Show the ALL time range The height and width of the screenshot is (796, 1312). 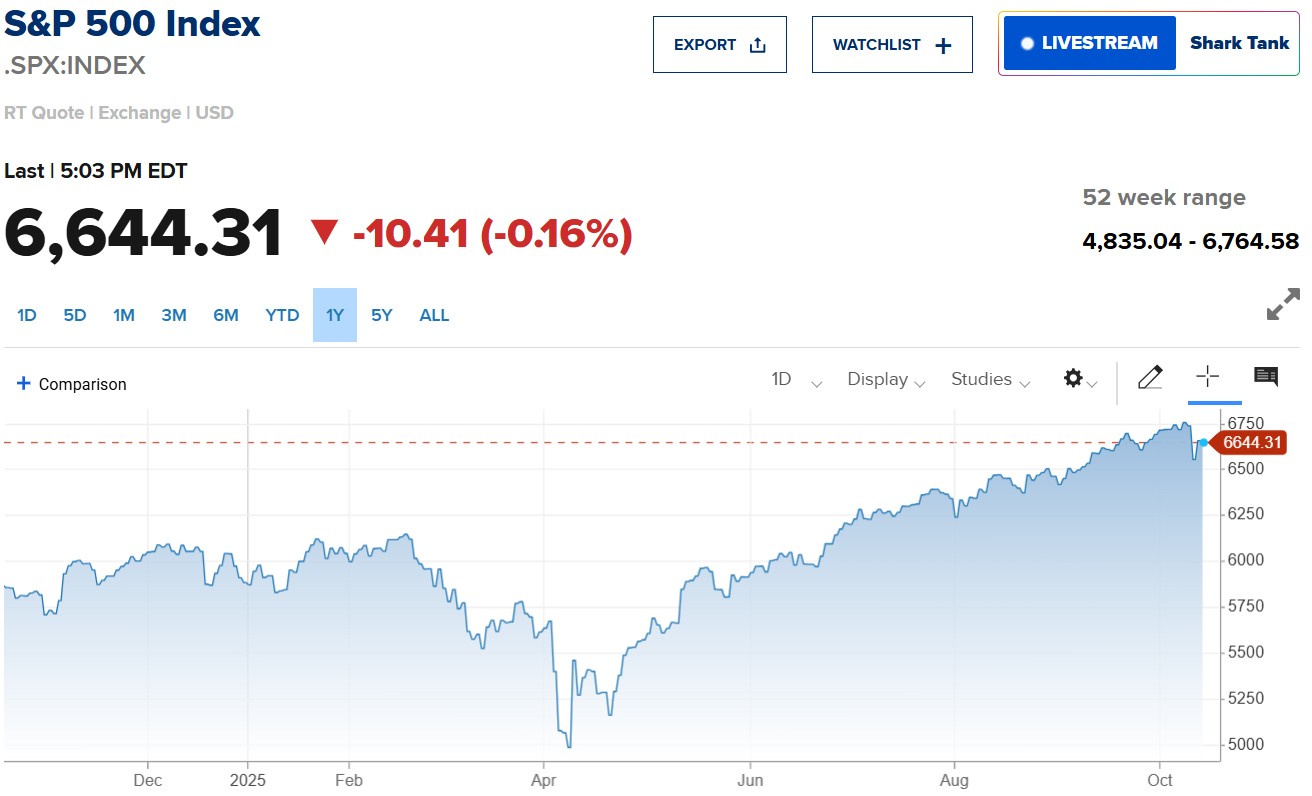(x=434, y=315)
